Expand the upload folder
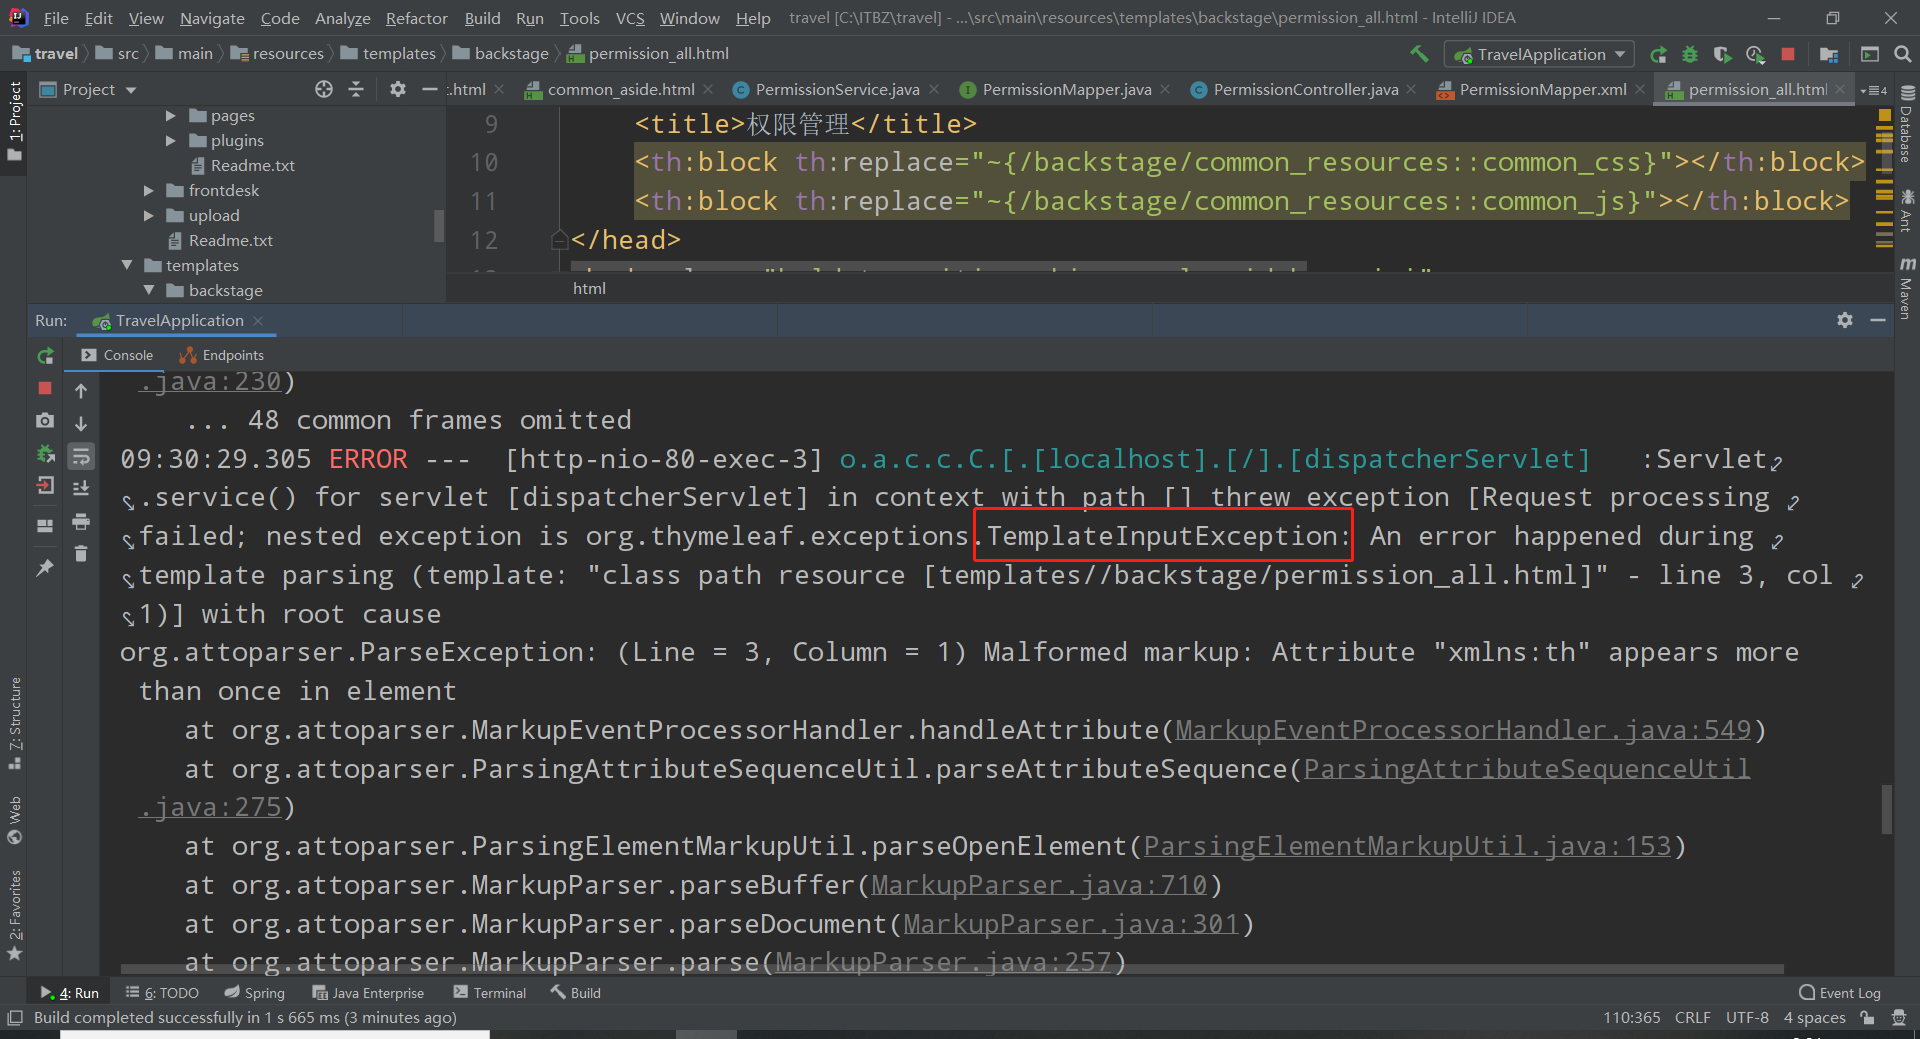 (x=148, y=215)
